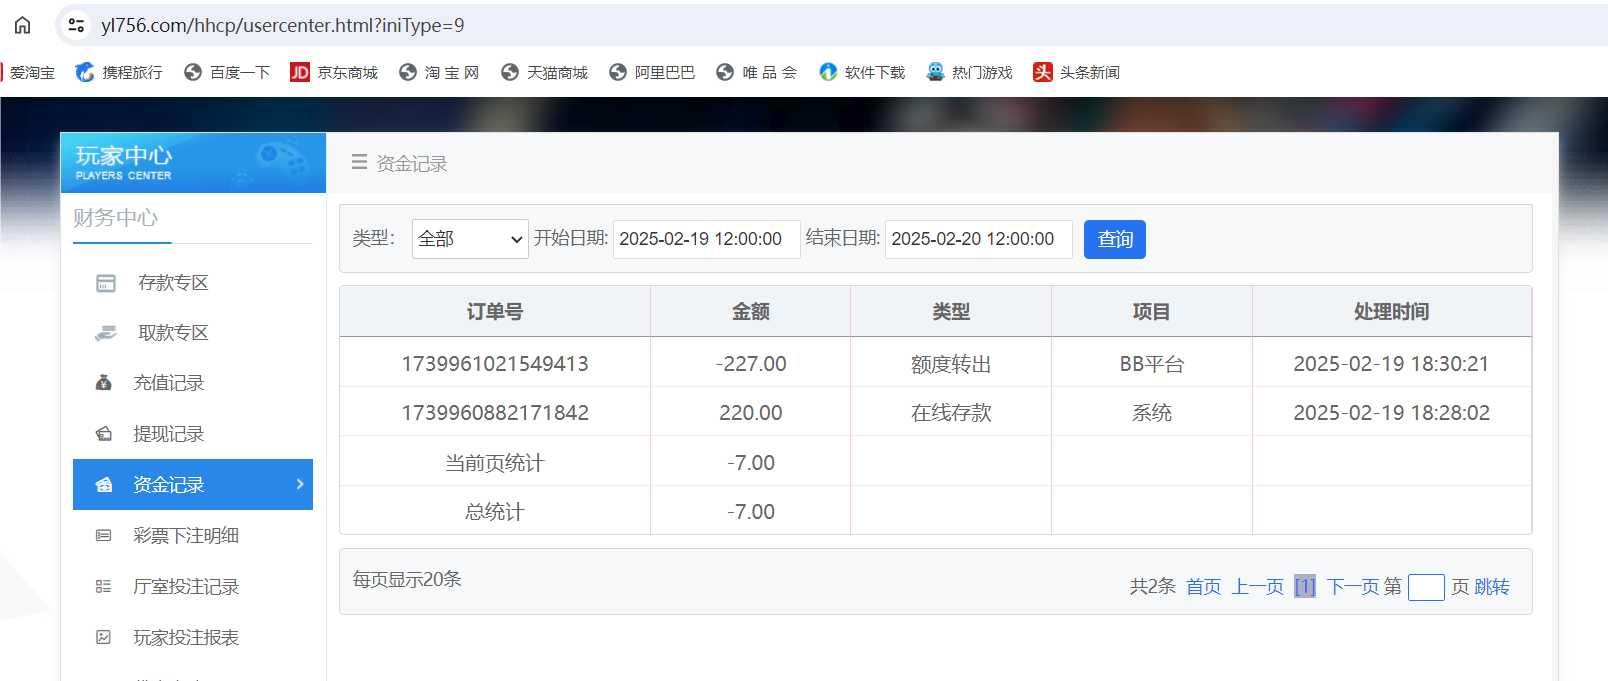Click the 结束日期 date input field

[x=978, y=239]
